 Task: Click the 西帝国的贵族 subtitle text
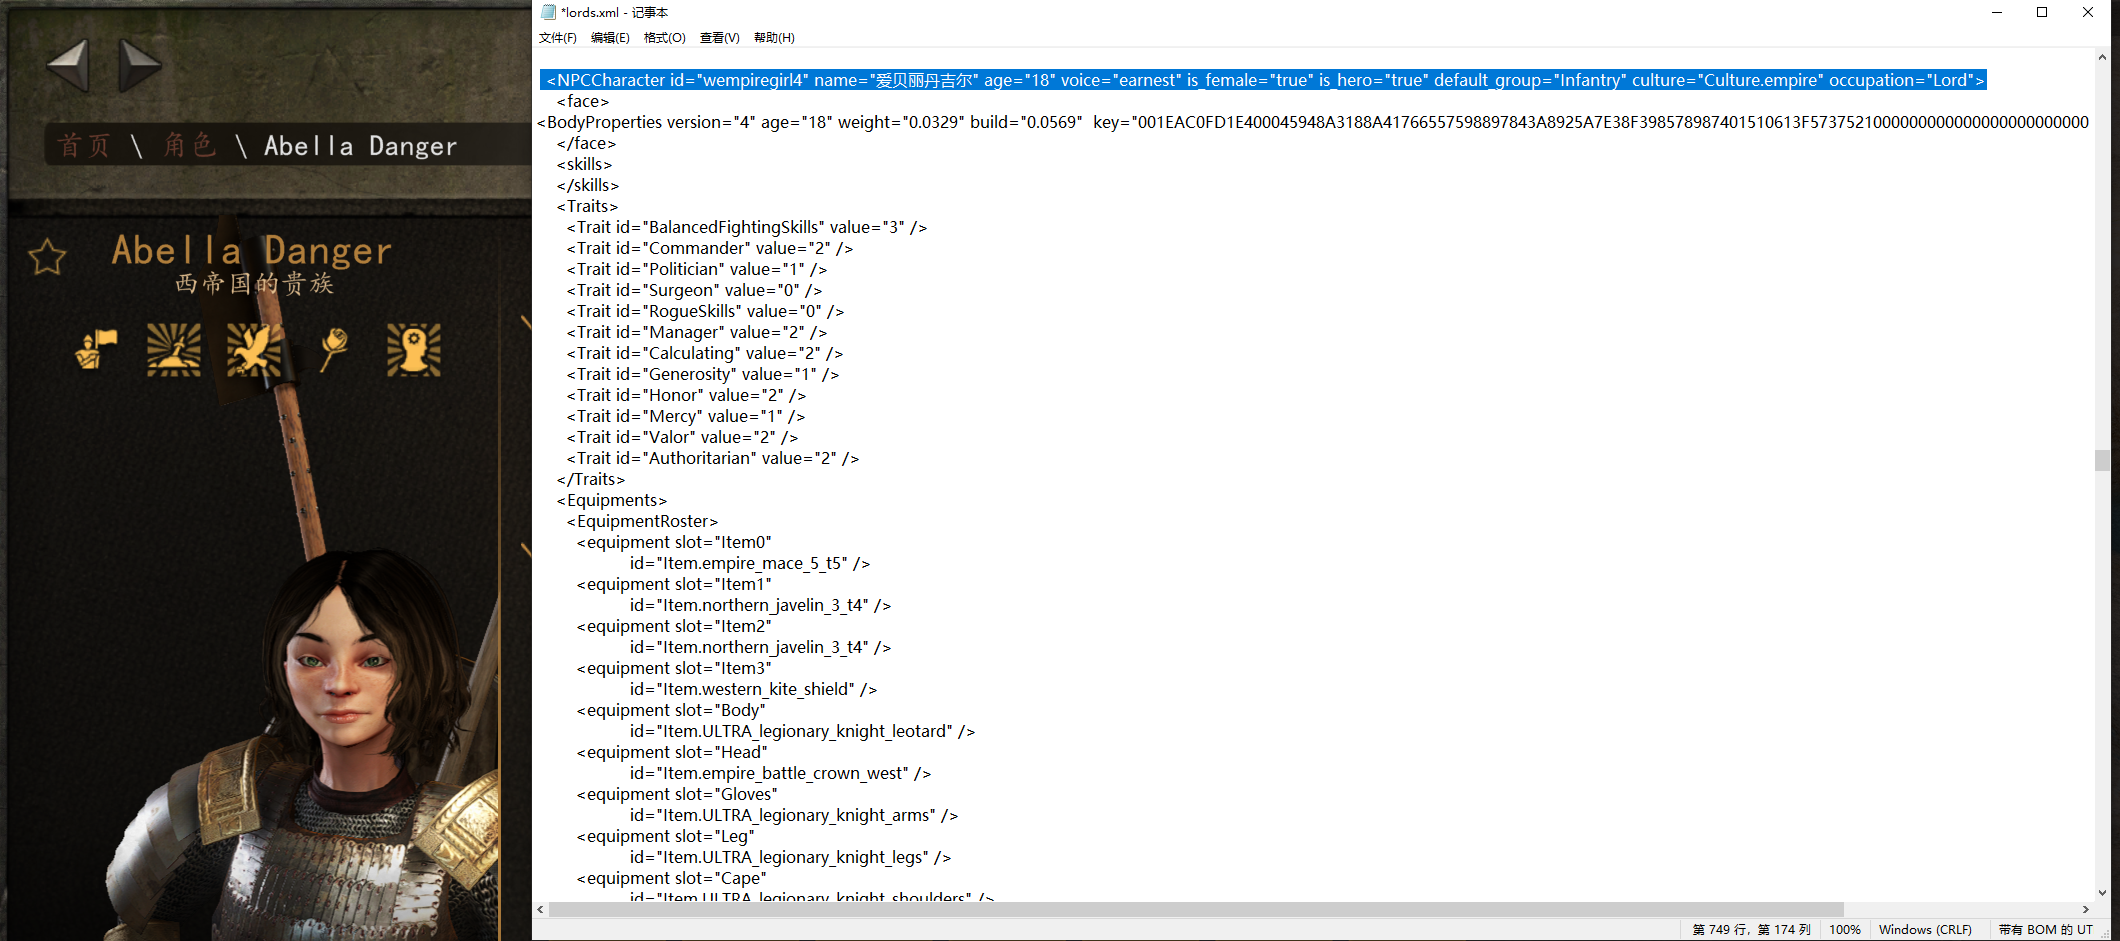254,284
